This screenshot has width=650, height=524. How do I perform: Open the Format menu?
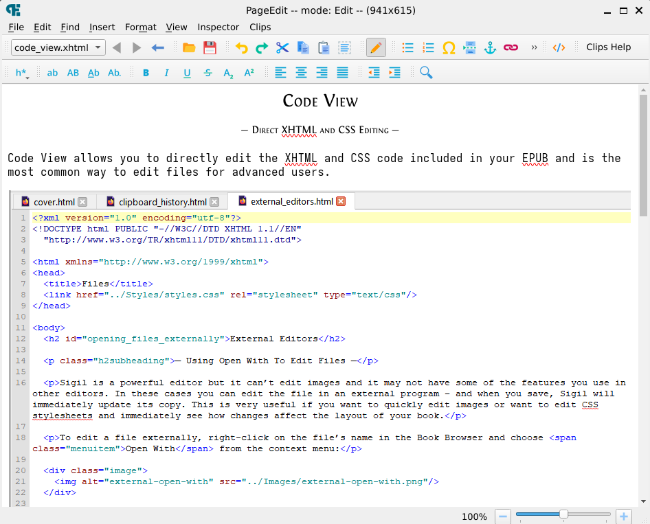140,27
